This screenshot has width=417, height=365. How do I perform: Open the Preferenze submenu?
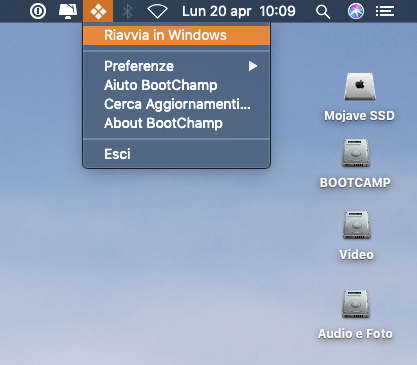[x=176, y=66]
